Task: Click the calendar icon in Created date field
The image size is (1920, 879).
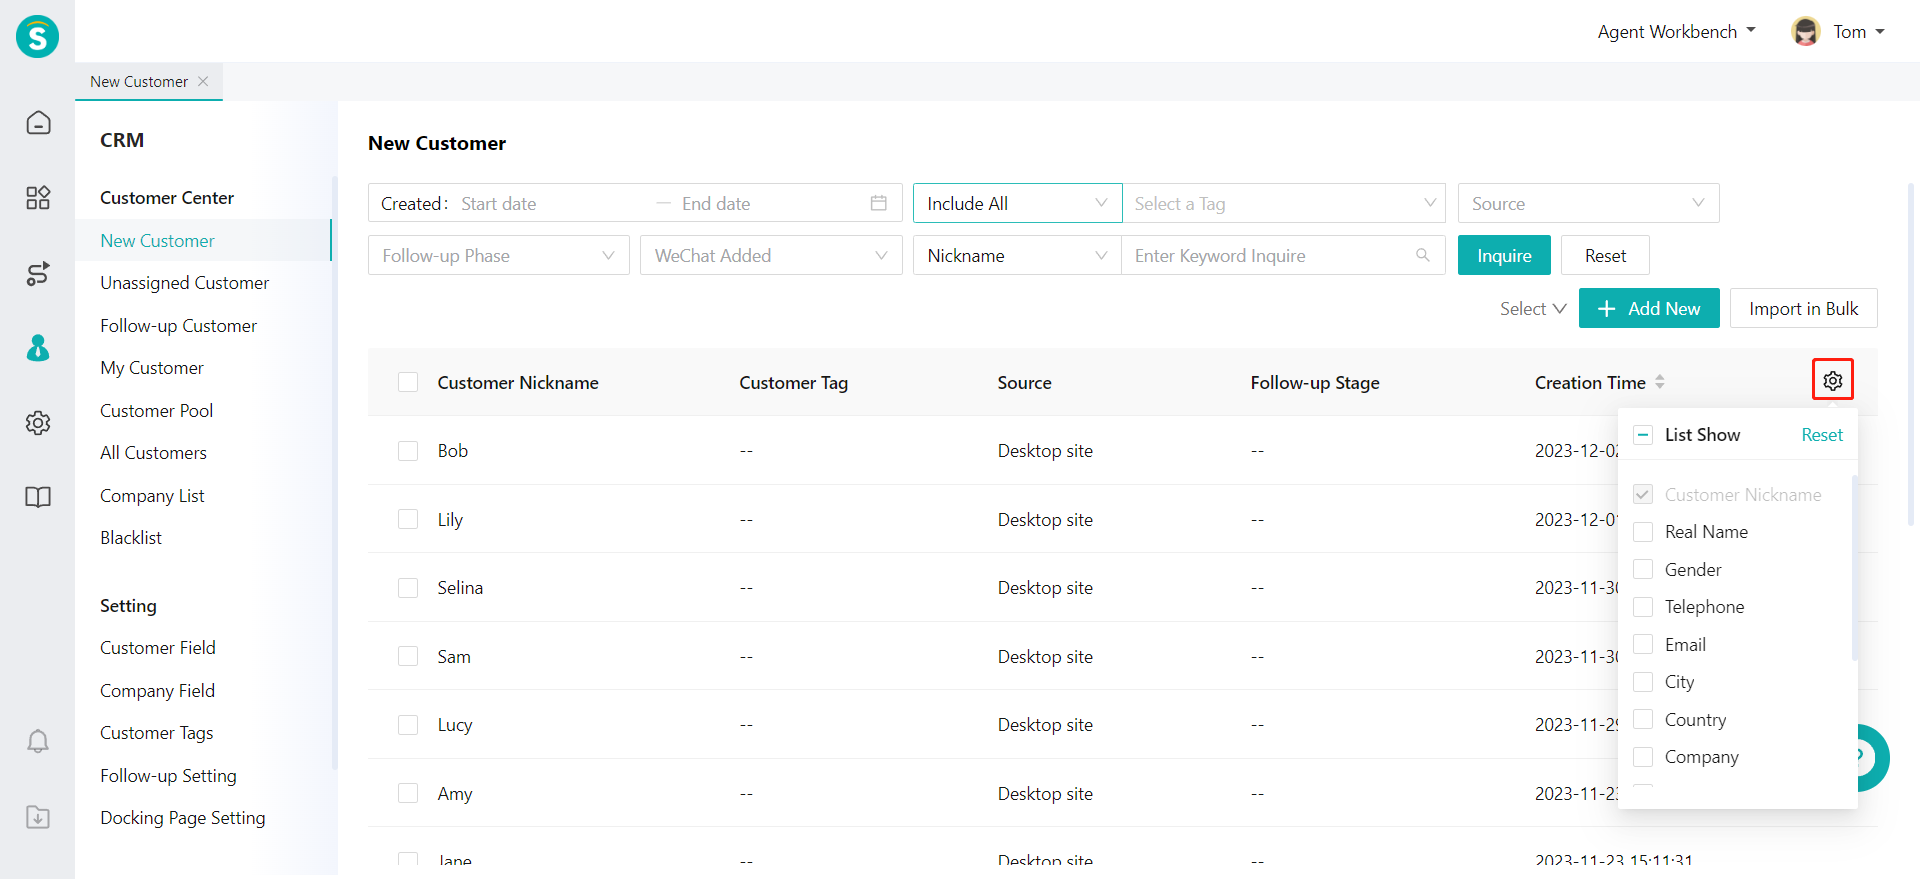Action: click(879, 203)
